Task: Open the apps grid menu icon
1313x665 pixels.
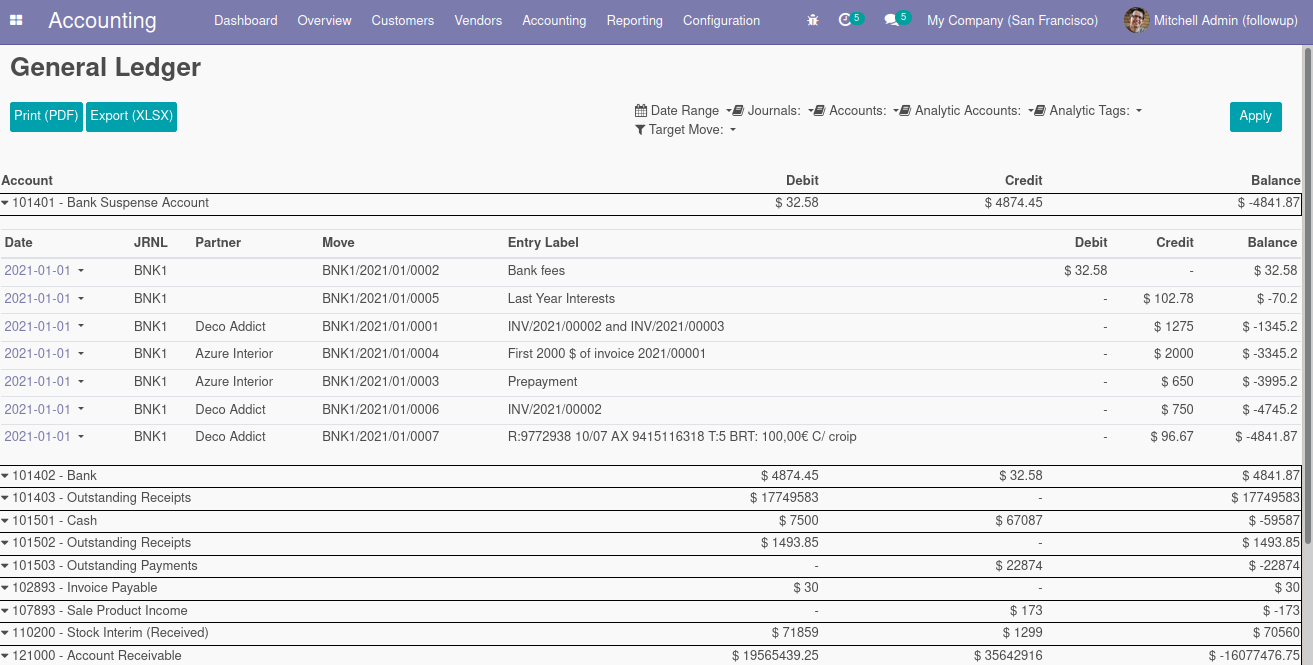Action: pos(16,20)
